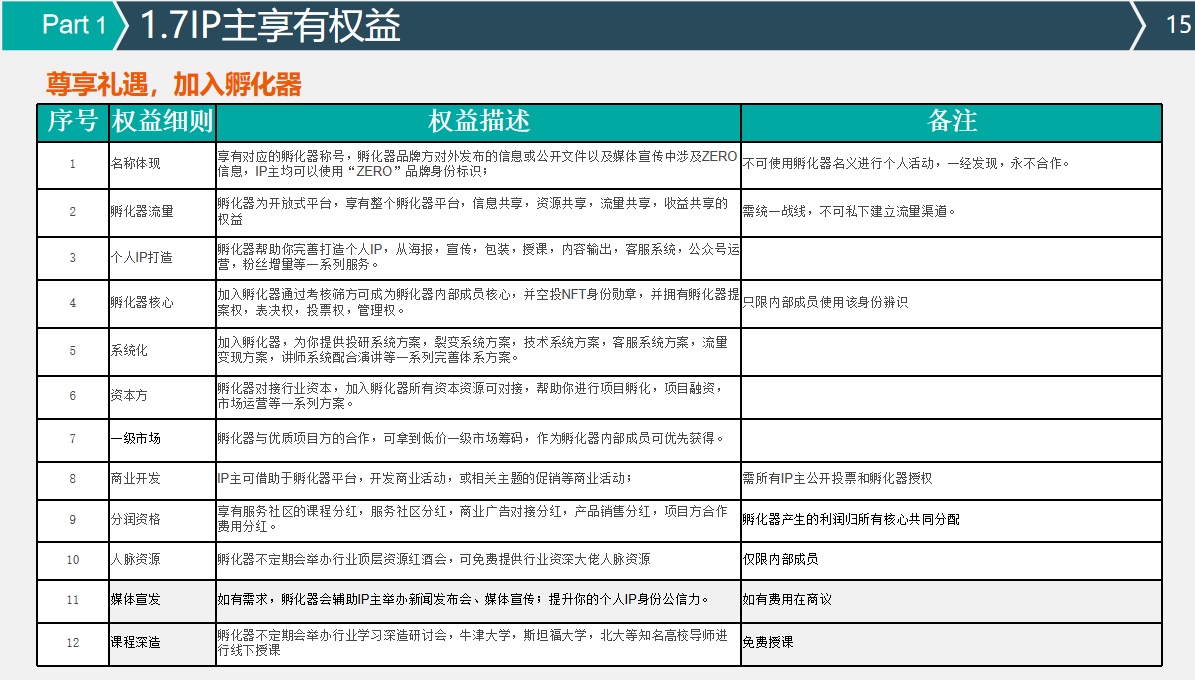Image resolution: width=1195 pixels, height=680 pixels.
Task: Select the bolded '媒体宣发' cell
Action: coord(136,600)
